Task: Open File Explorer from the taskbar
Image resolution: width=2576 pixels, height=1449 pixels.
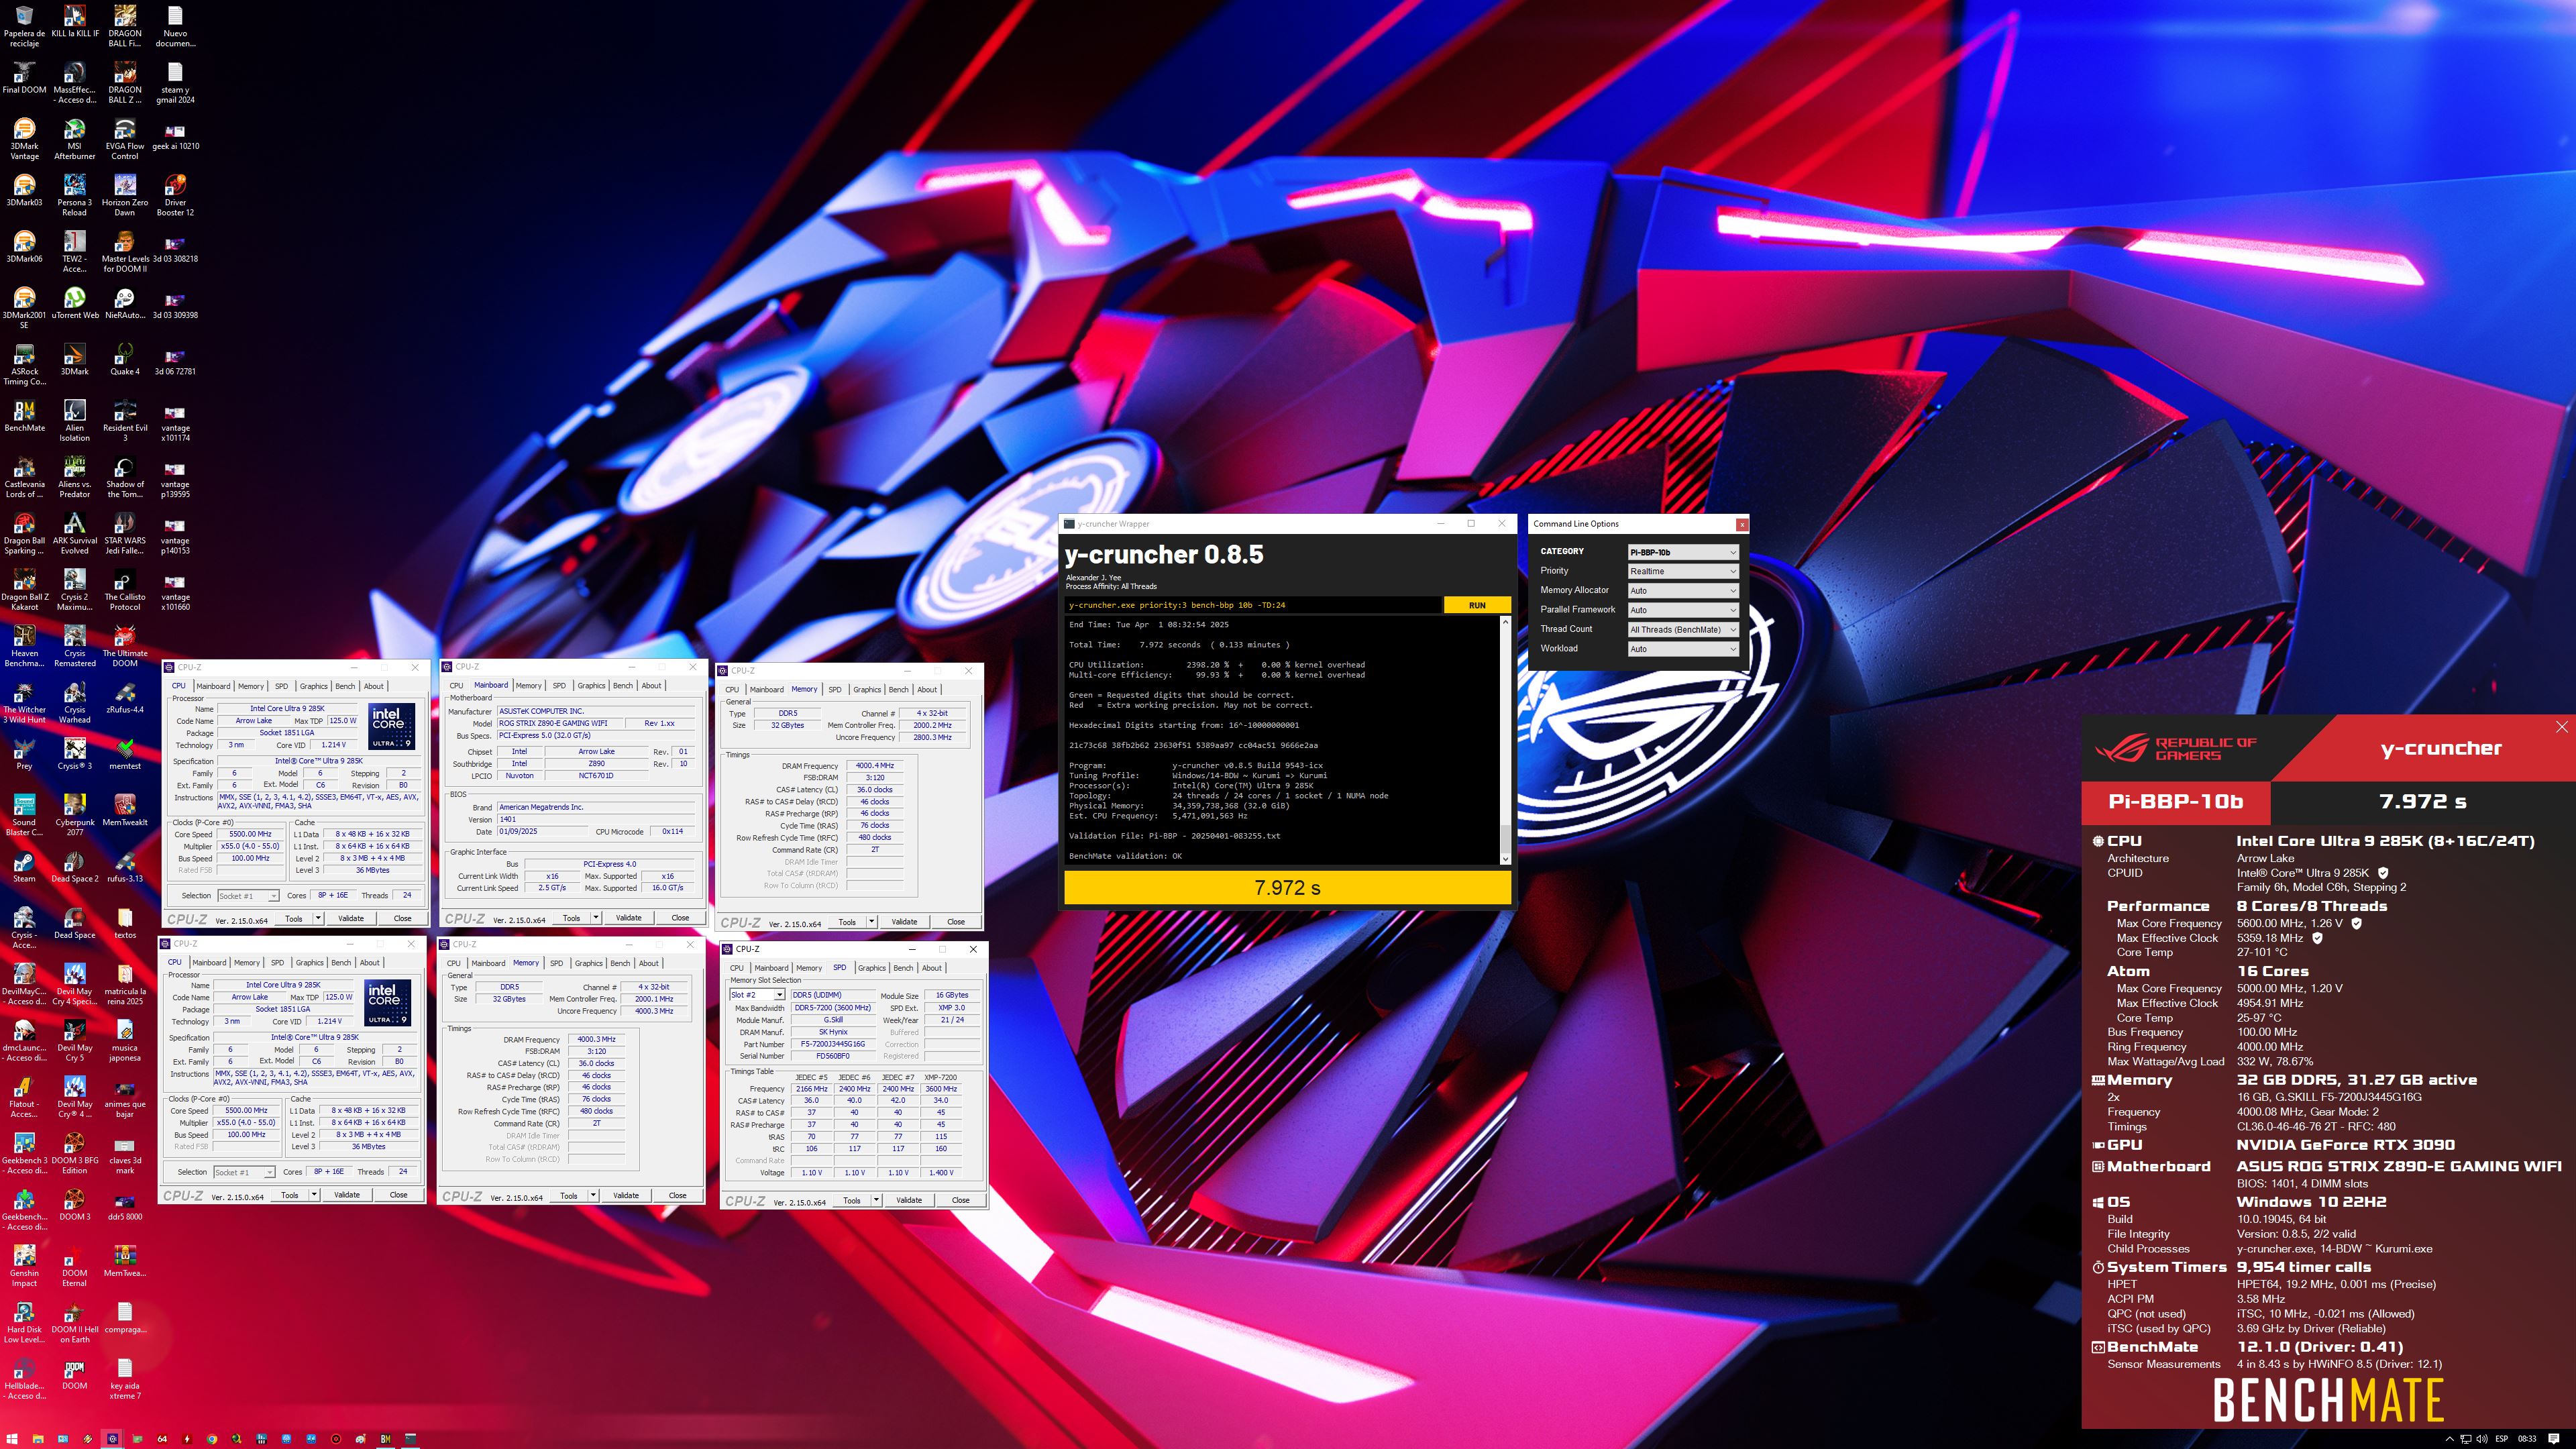Action: pos(38,1439)
